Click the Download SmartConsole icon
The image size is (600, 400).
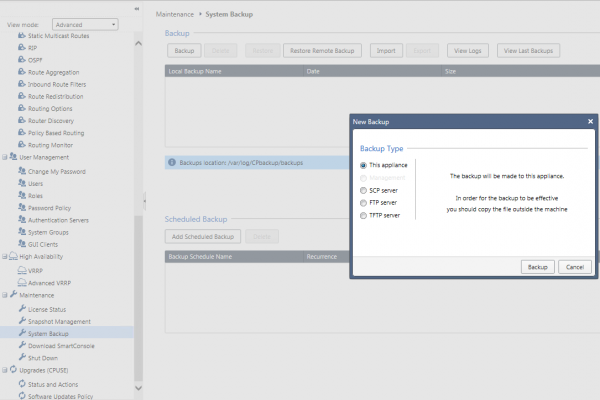tap(21, 345)
